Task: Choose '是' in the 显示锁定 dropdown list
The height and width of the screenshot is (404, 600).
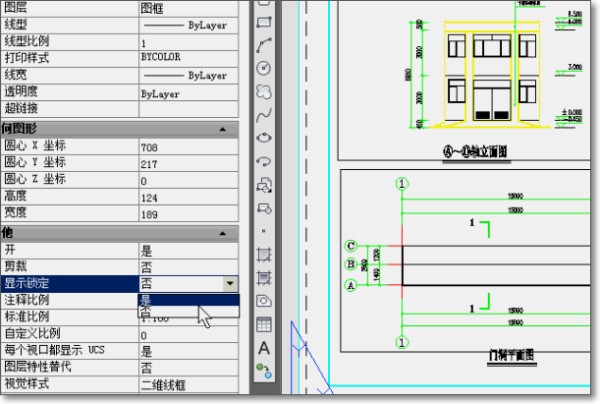Action: 187,300
